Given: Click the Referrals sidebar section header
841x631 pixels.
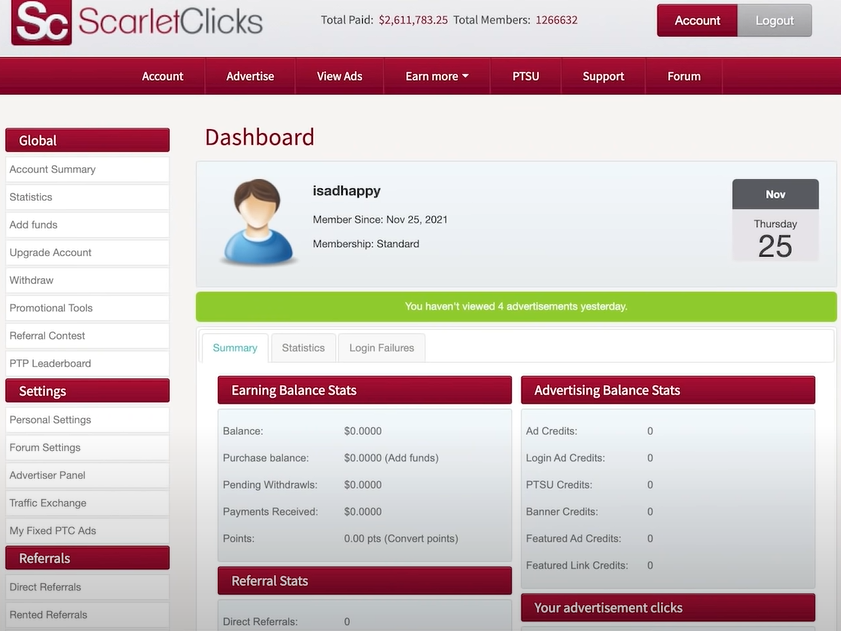Looking at the screenshot, I should (x=87, y=558).
